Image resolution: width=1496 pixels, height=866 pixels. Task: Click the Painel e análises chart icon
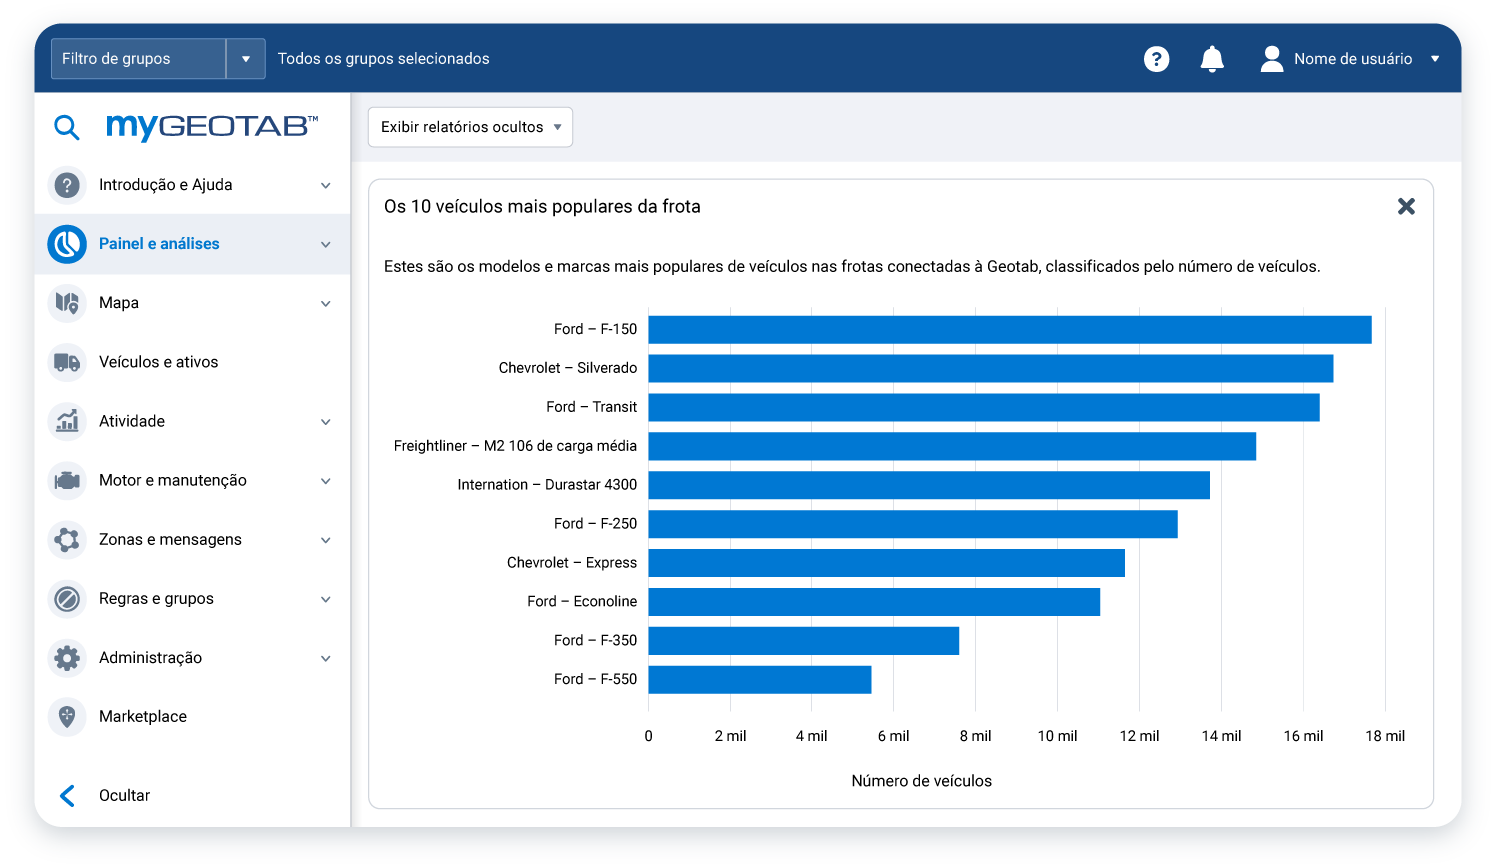pyautogui.click(x=67, y=244)
